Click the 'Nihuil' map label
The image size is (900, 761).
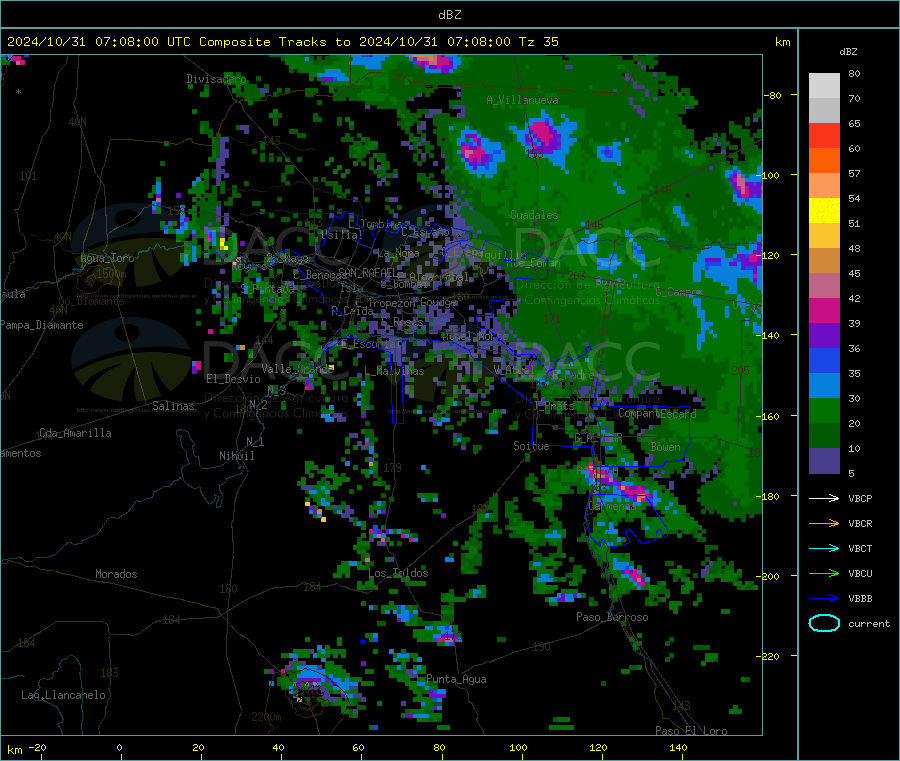pos(236,456)
